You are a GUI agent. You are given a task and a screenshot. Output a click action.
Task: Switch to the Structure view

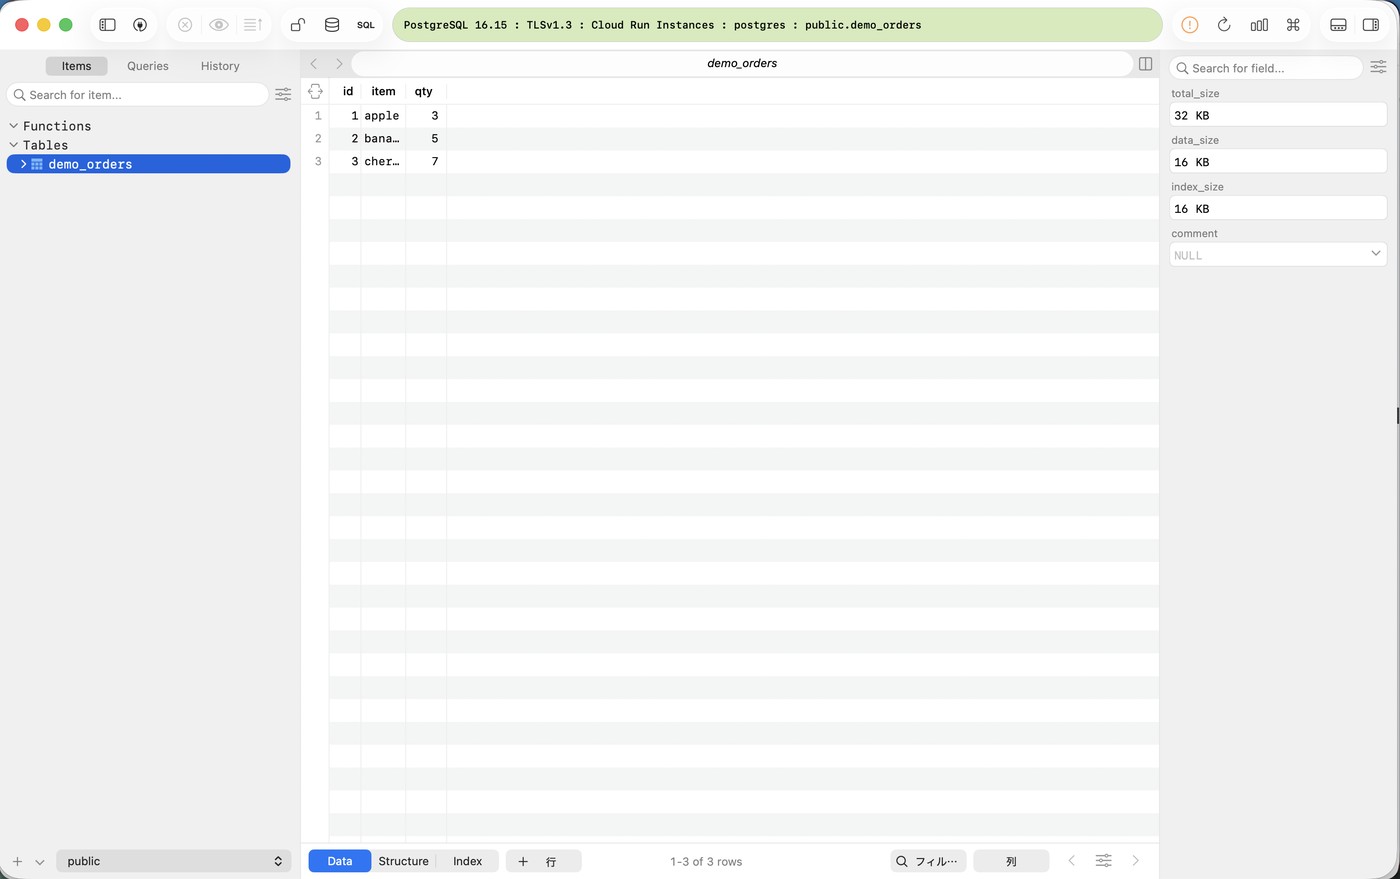404,861
